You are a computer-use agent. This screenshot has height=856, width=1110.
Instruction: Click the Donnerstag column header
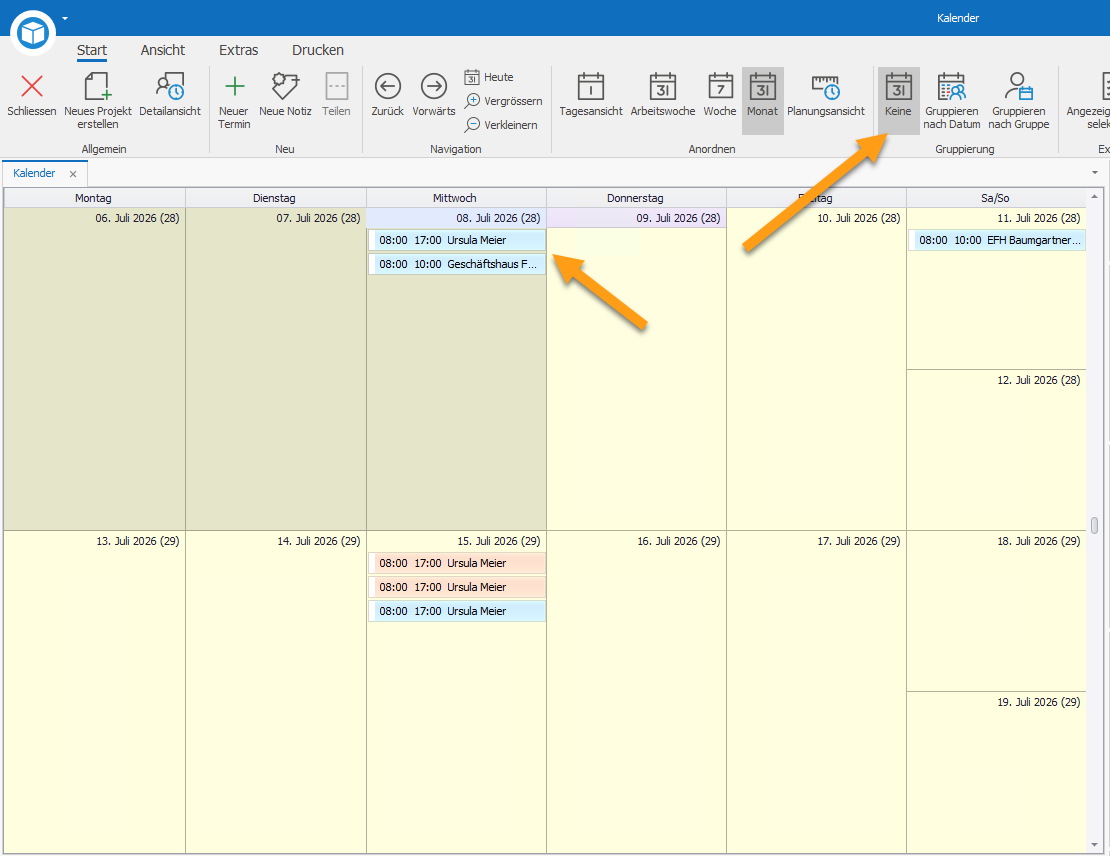point(636,198)
